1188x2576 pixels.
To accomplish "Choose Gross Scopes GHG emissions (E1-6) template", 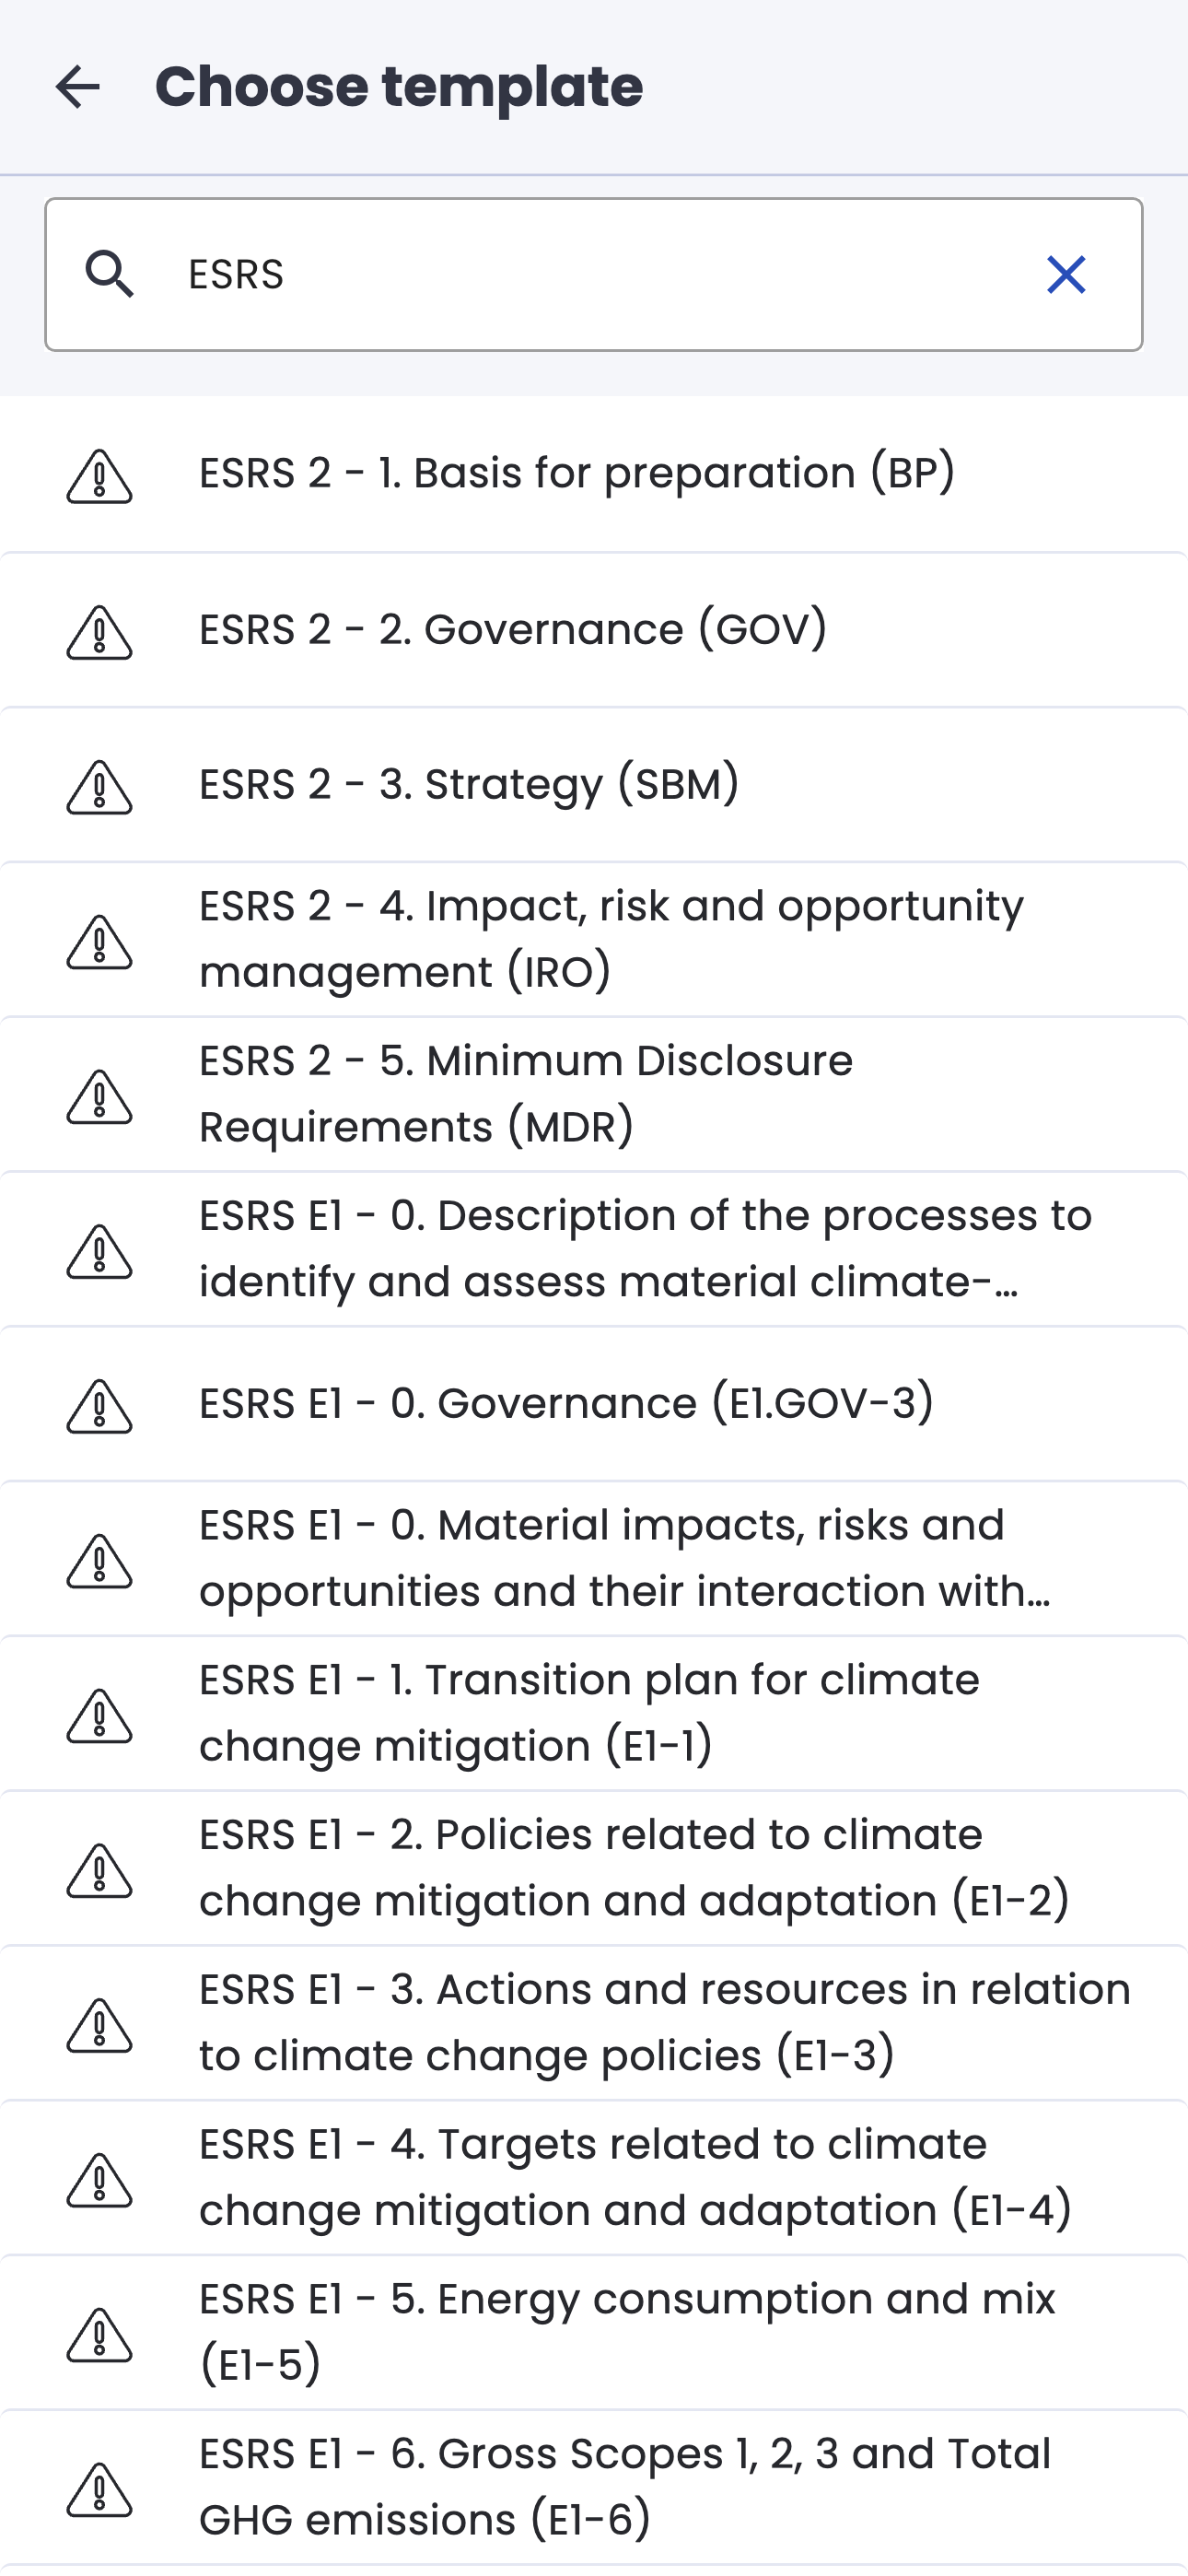I will coord(625,2487).
